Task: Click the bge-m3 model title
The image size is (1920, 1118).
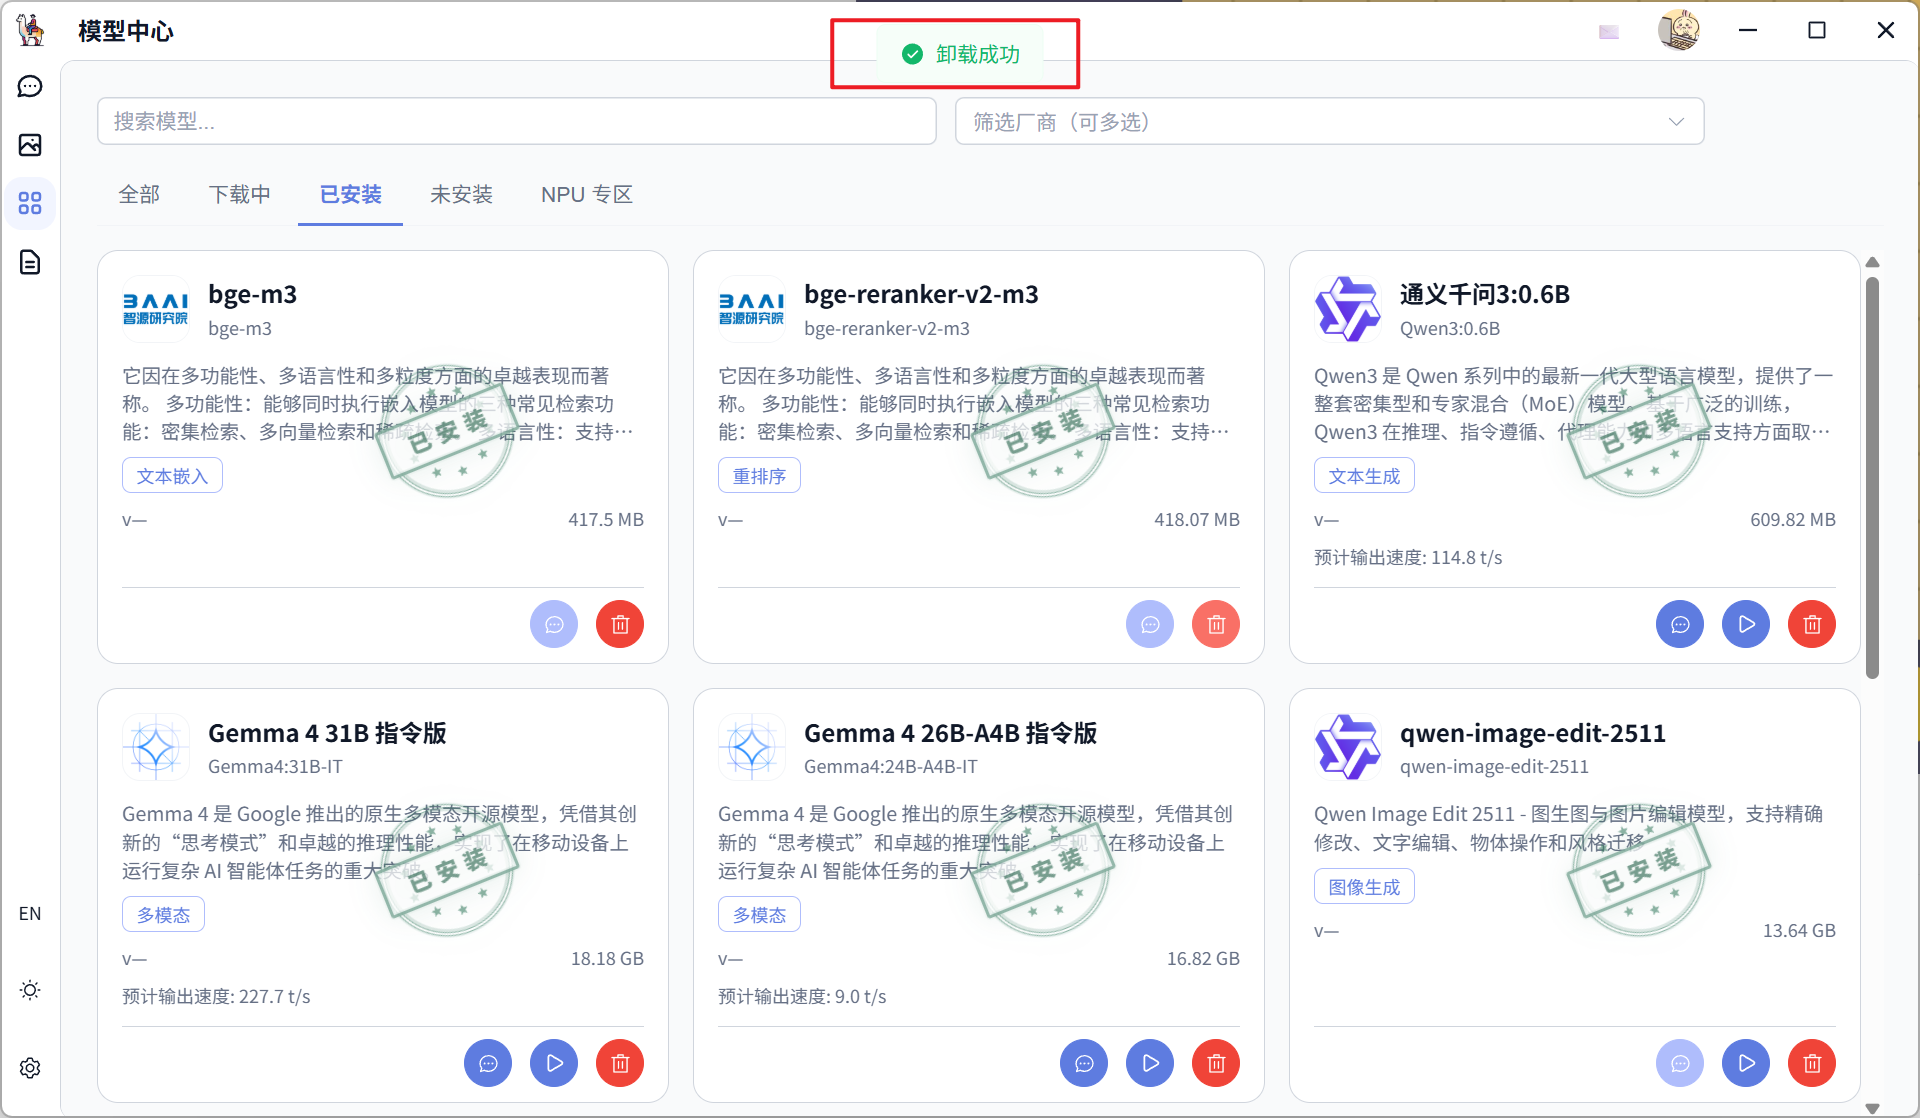Action: [252, 295]
